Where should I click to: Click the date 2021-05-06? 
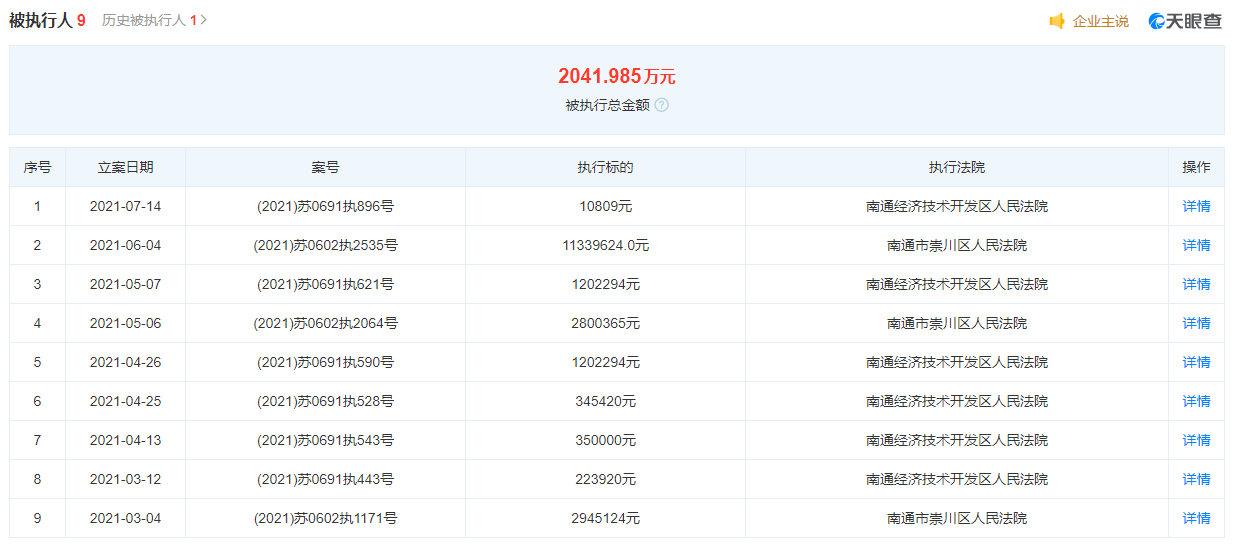125,323
